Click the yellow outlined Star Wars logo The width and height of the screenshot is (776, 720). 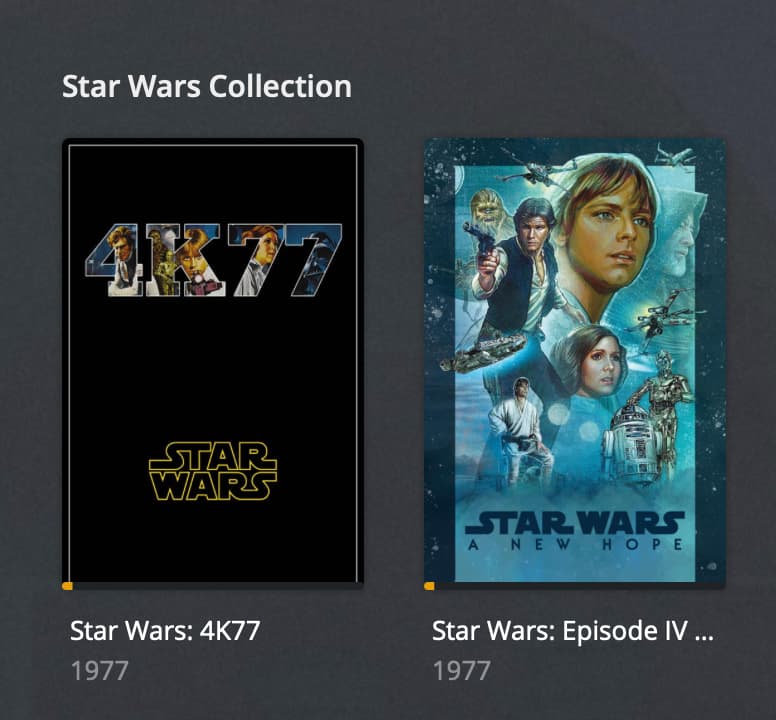[213, 471]
